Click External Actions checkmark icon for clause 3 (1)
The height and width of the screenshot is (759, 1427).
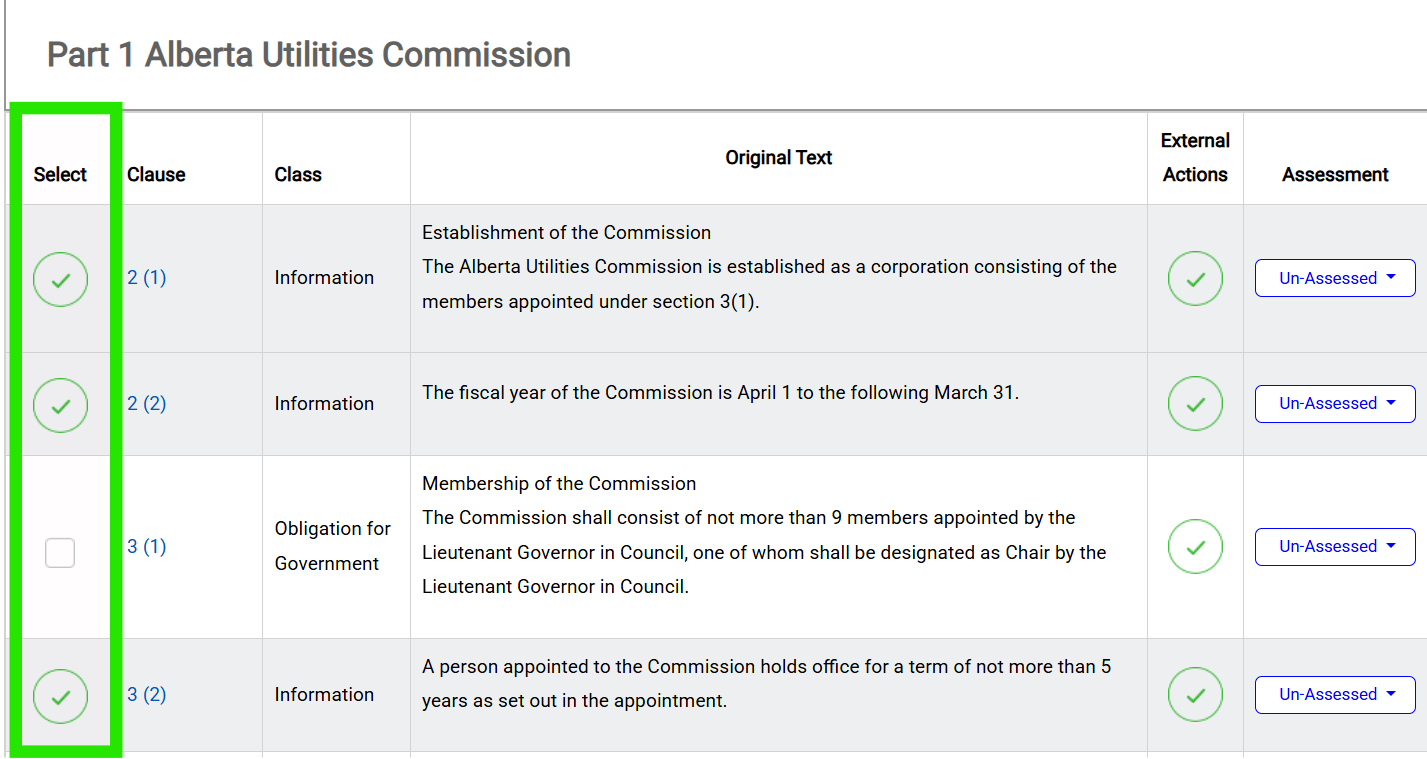tap(1195, 547)
